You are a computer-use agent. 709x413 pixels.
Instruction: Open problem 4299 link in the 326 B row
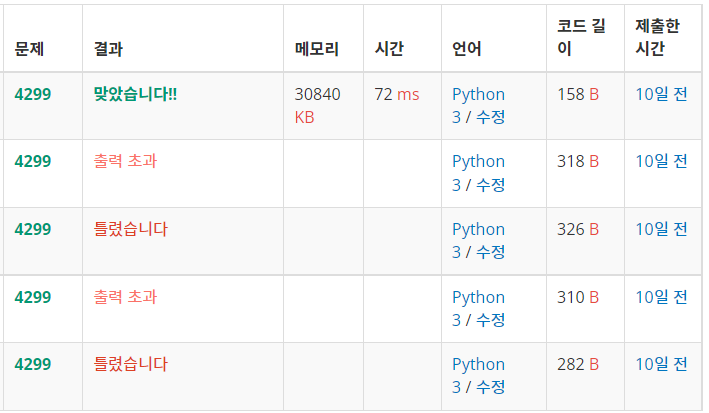pyautogui.click(x=33, y=229)
